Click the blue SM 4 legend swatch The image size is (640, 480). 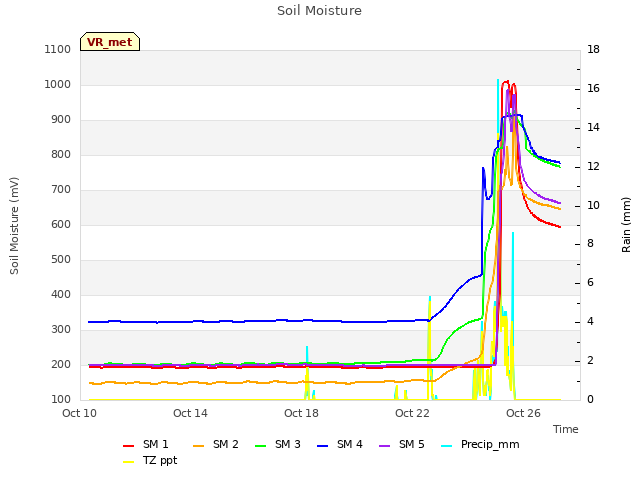322,446
